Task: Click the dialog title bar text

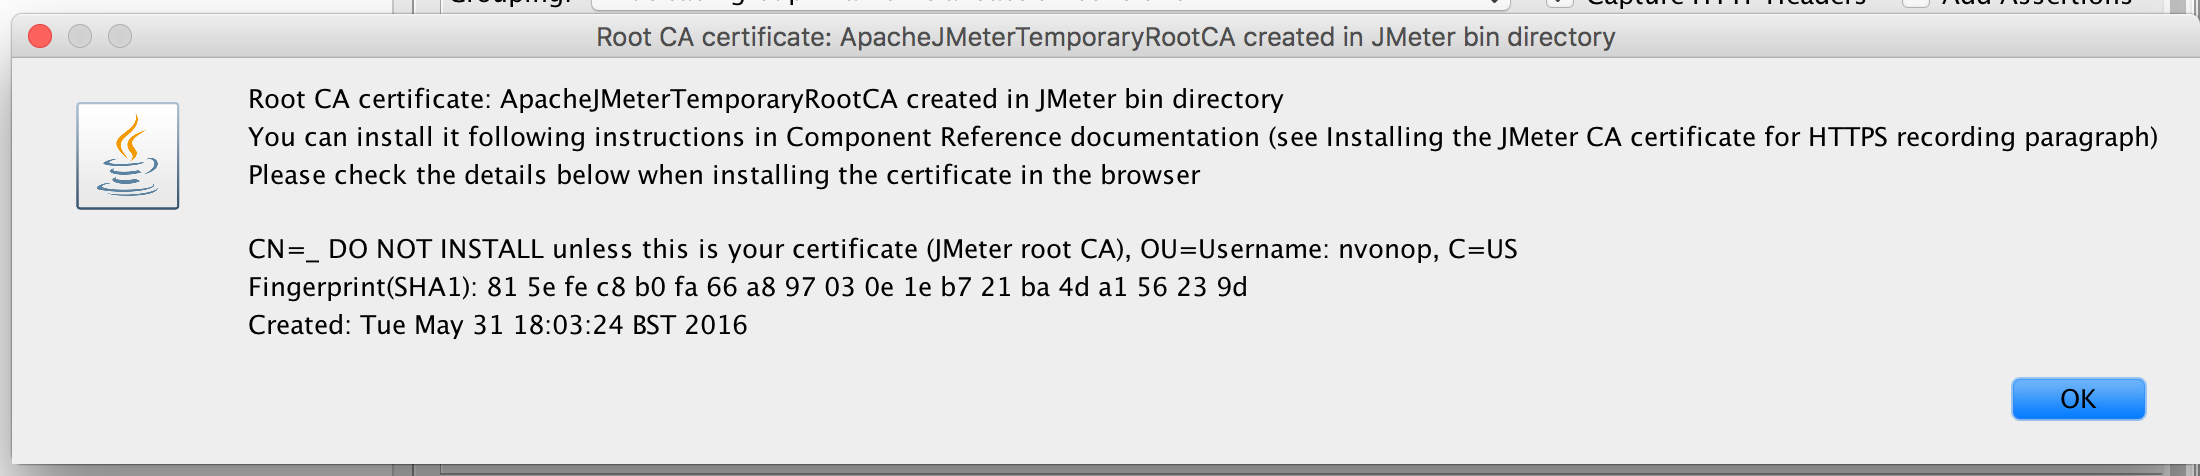Action: tap(1106, 37)
